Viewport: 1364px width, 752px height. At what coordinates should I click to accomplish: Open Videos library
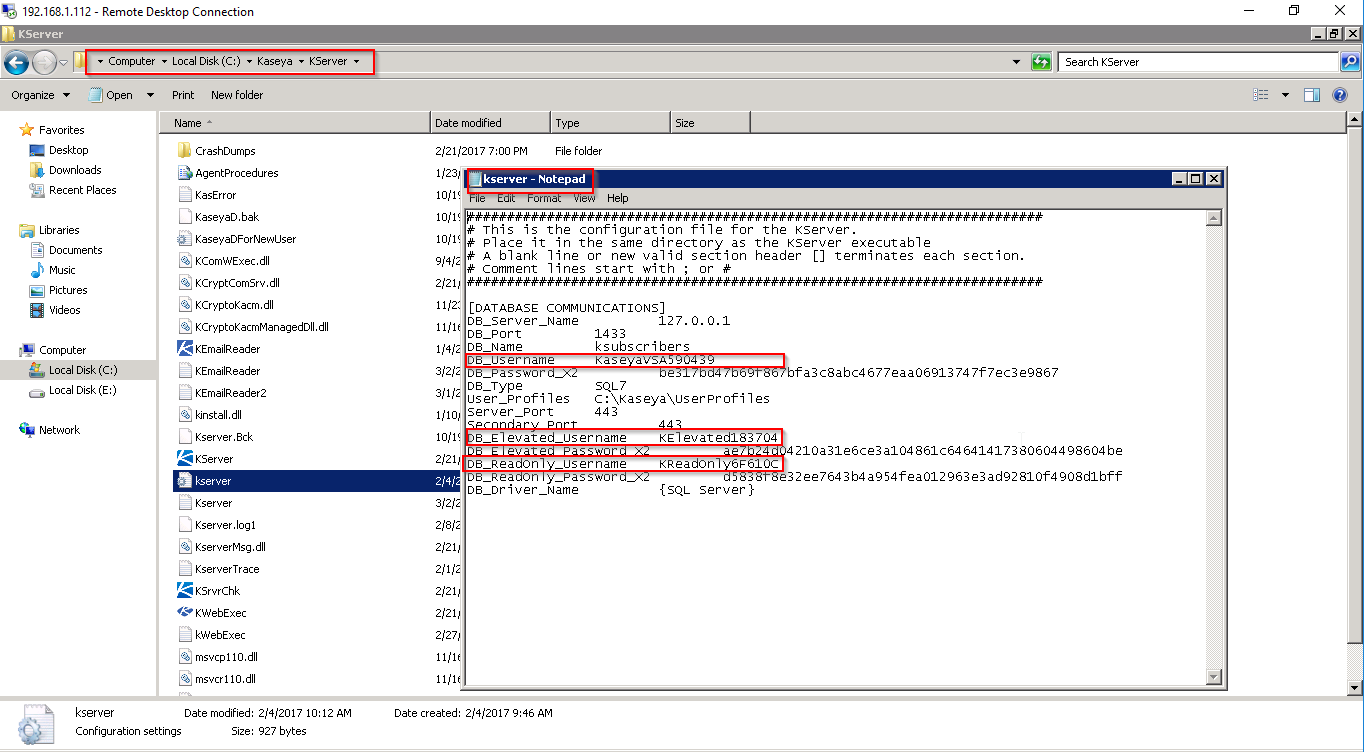[65, 310]
